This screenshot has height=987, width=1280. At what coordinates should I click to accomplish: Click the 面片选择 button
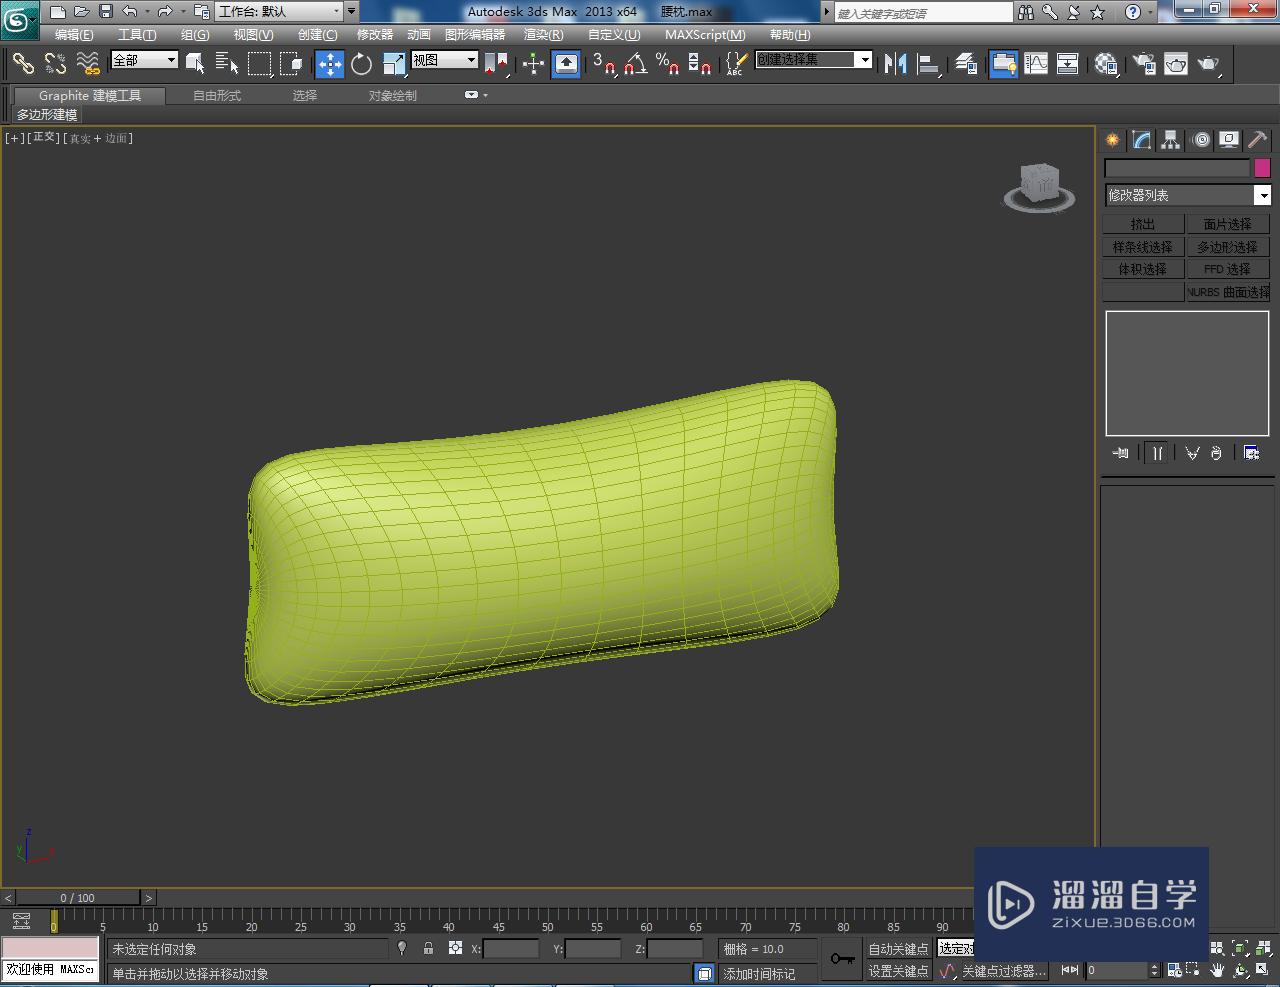1227,224
